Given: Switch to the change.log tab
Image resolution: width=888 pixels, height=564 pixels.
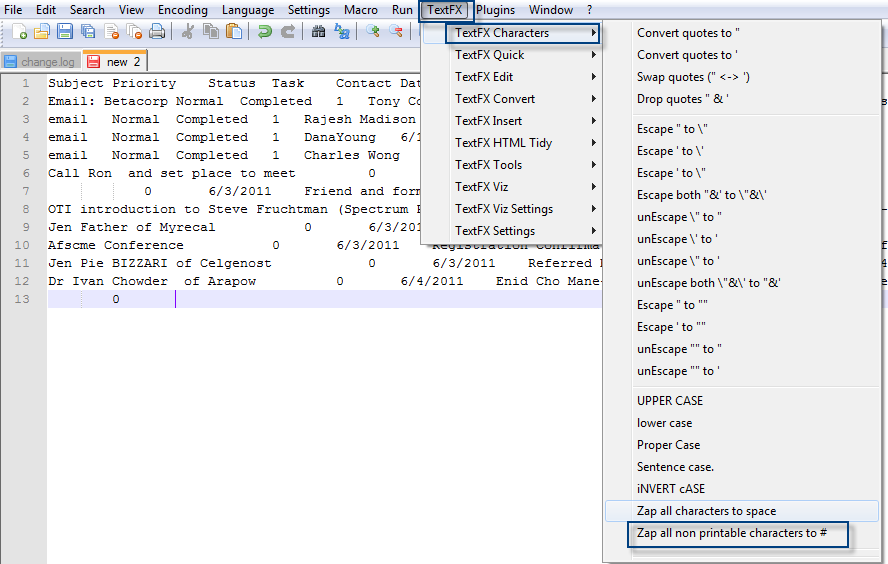Looking at the screenshot, I should [40, 62].
